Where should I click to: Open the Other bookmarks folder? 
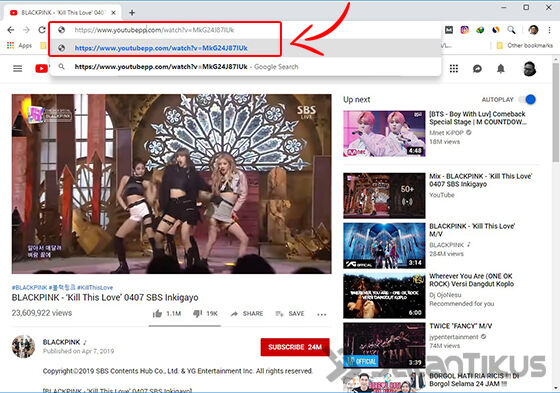524,45
